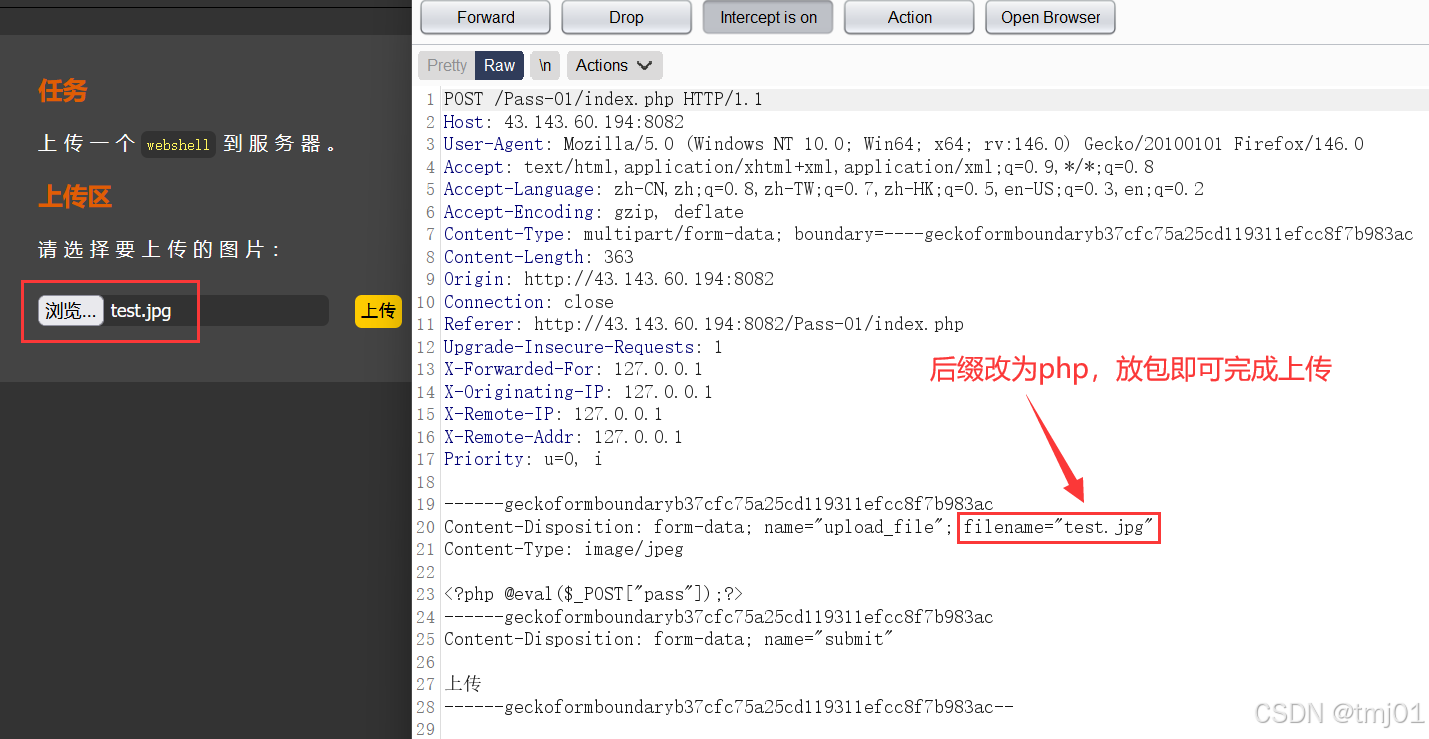Click the Upgrade-Insecure-Requests header line
Screen dimensions: 1429x739
[583, 347]
